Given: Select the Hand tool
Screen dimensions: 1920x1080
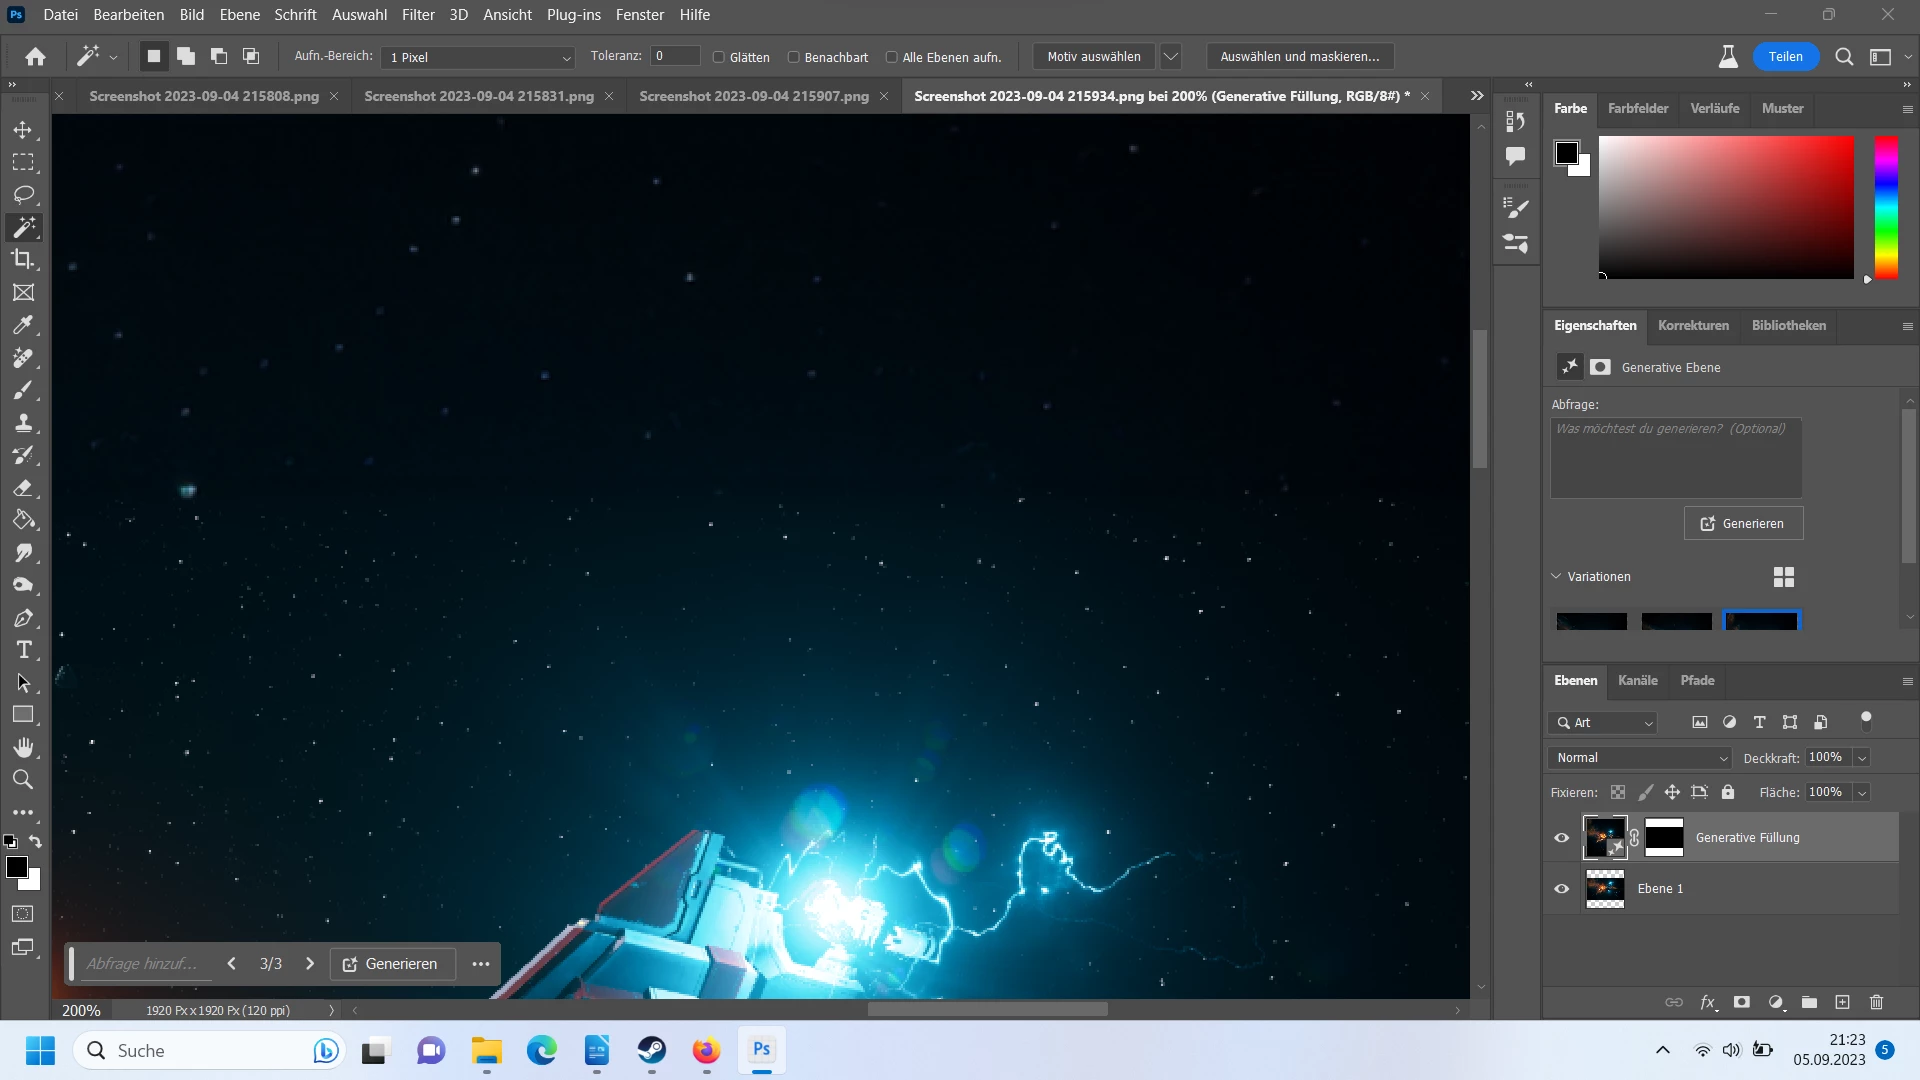Looking at the screenshot, I should (23, 747).
